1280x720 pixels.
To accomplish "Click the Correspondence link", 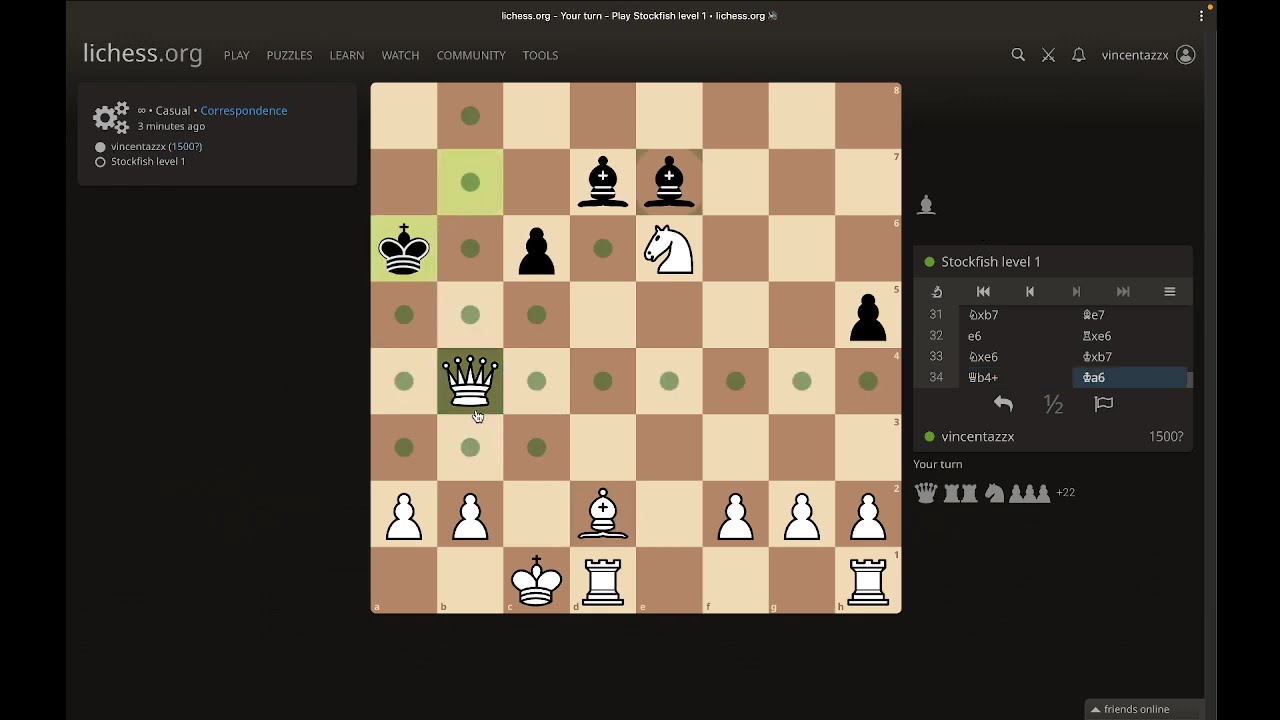I will [243, 111].
